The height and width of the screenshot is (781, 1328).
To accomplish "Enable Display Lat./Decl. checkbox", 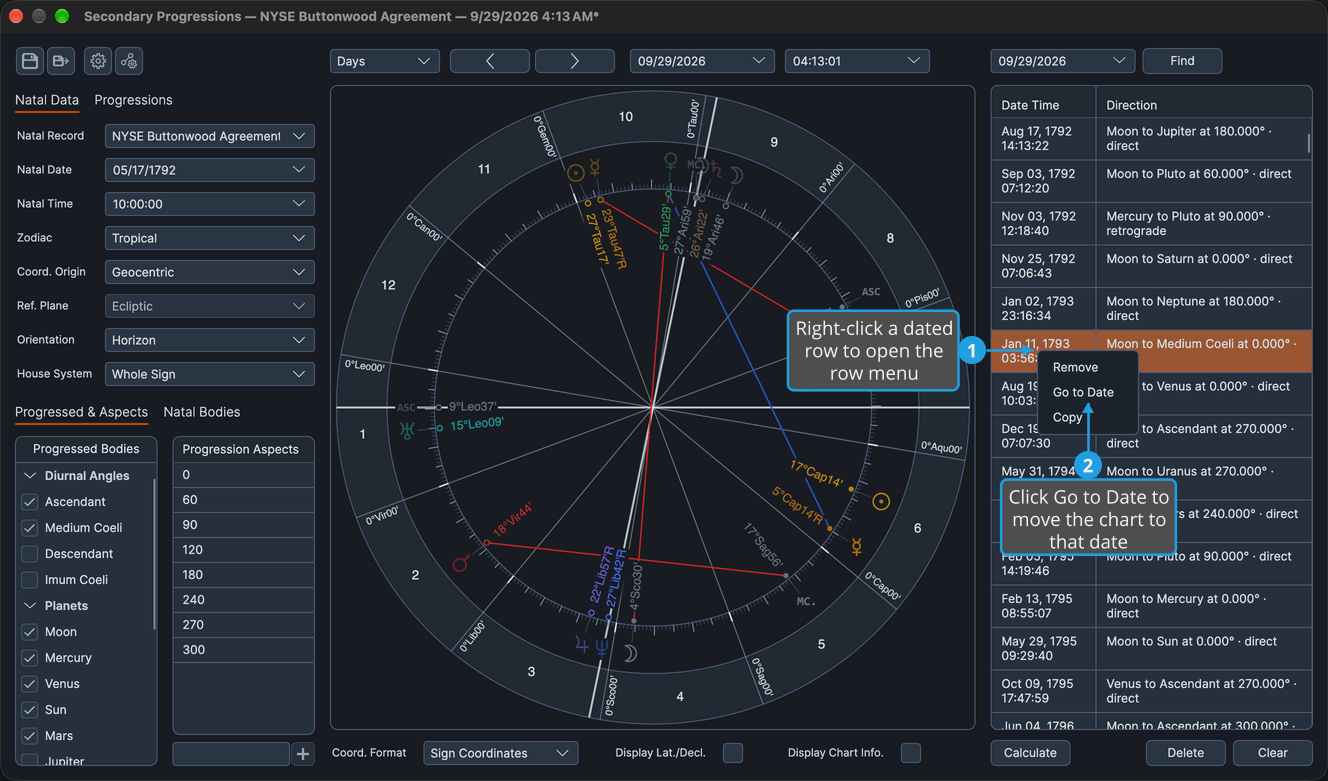I will (x=733, y=753).
